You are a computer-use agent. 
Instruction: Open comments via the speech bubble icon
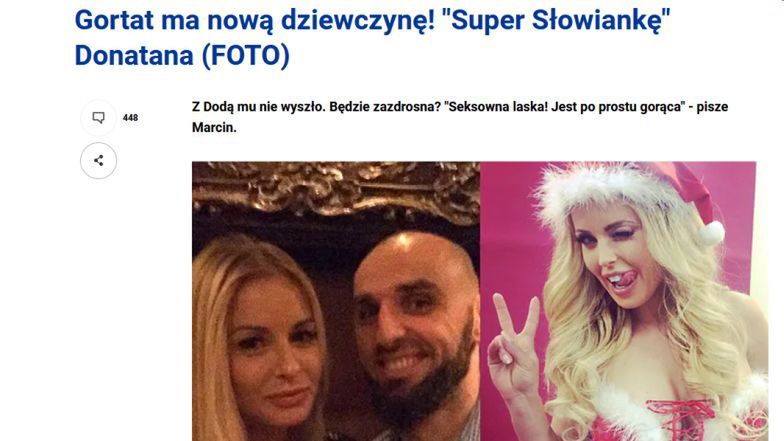[98, 118]
